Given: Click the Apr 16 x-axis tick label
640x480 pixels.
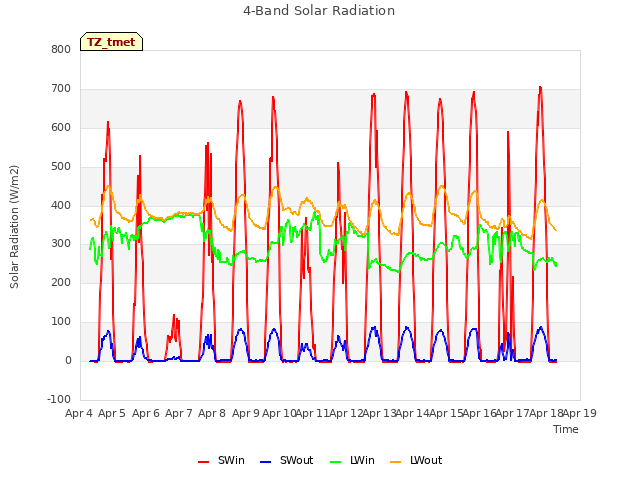Looking at the screenshot, I should 480,413.
